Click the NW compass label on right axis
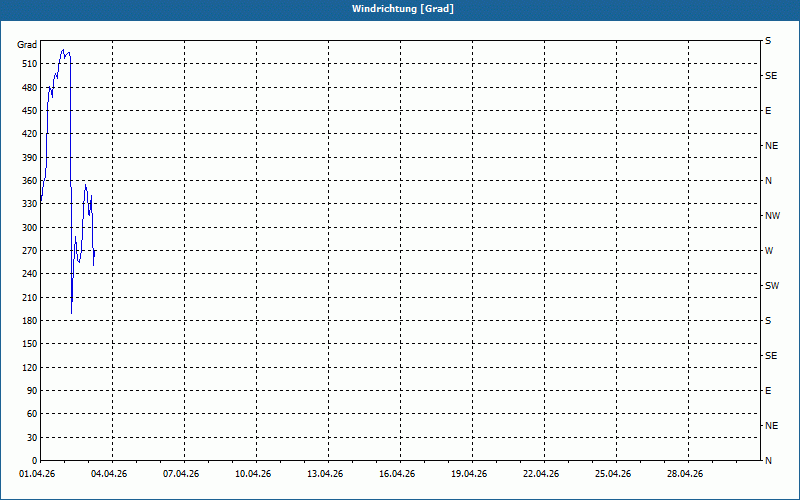This screenshot has width=800, height=500. (772, 216)
